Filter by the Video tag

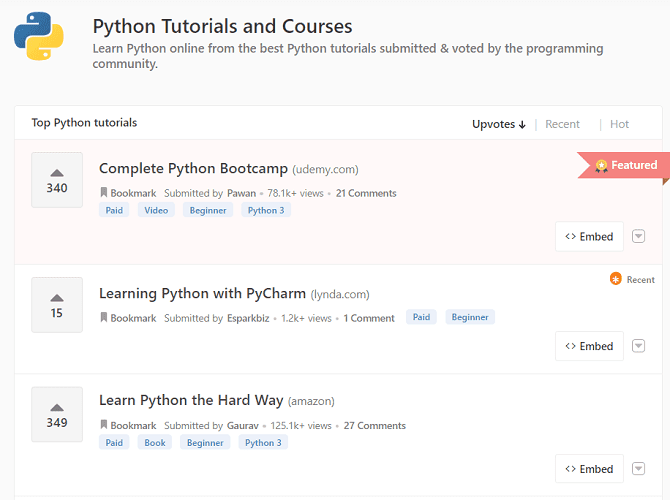155,210
